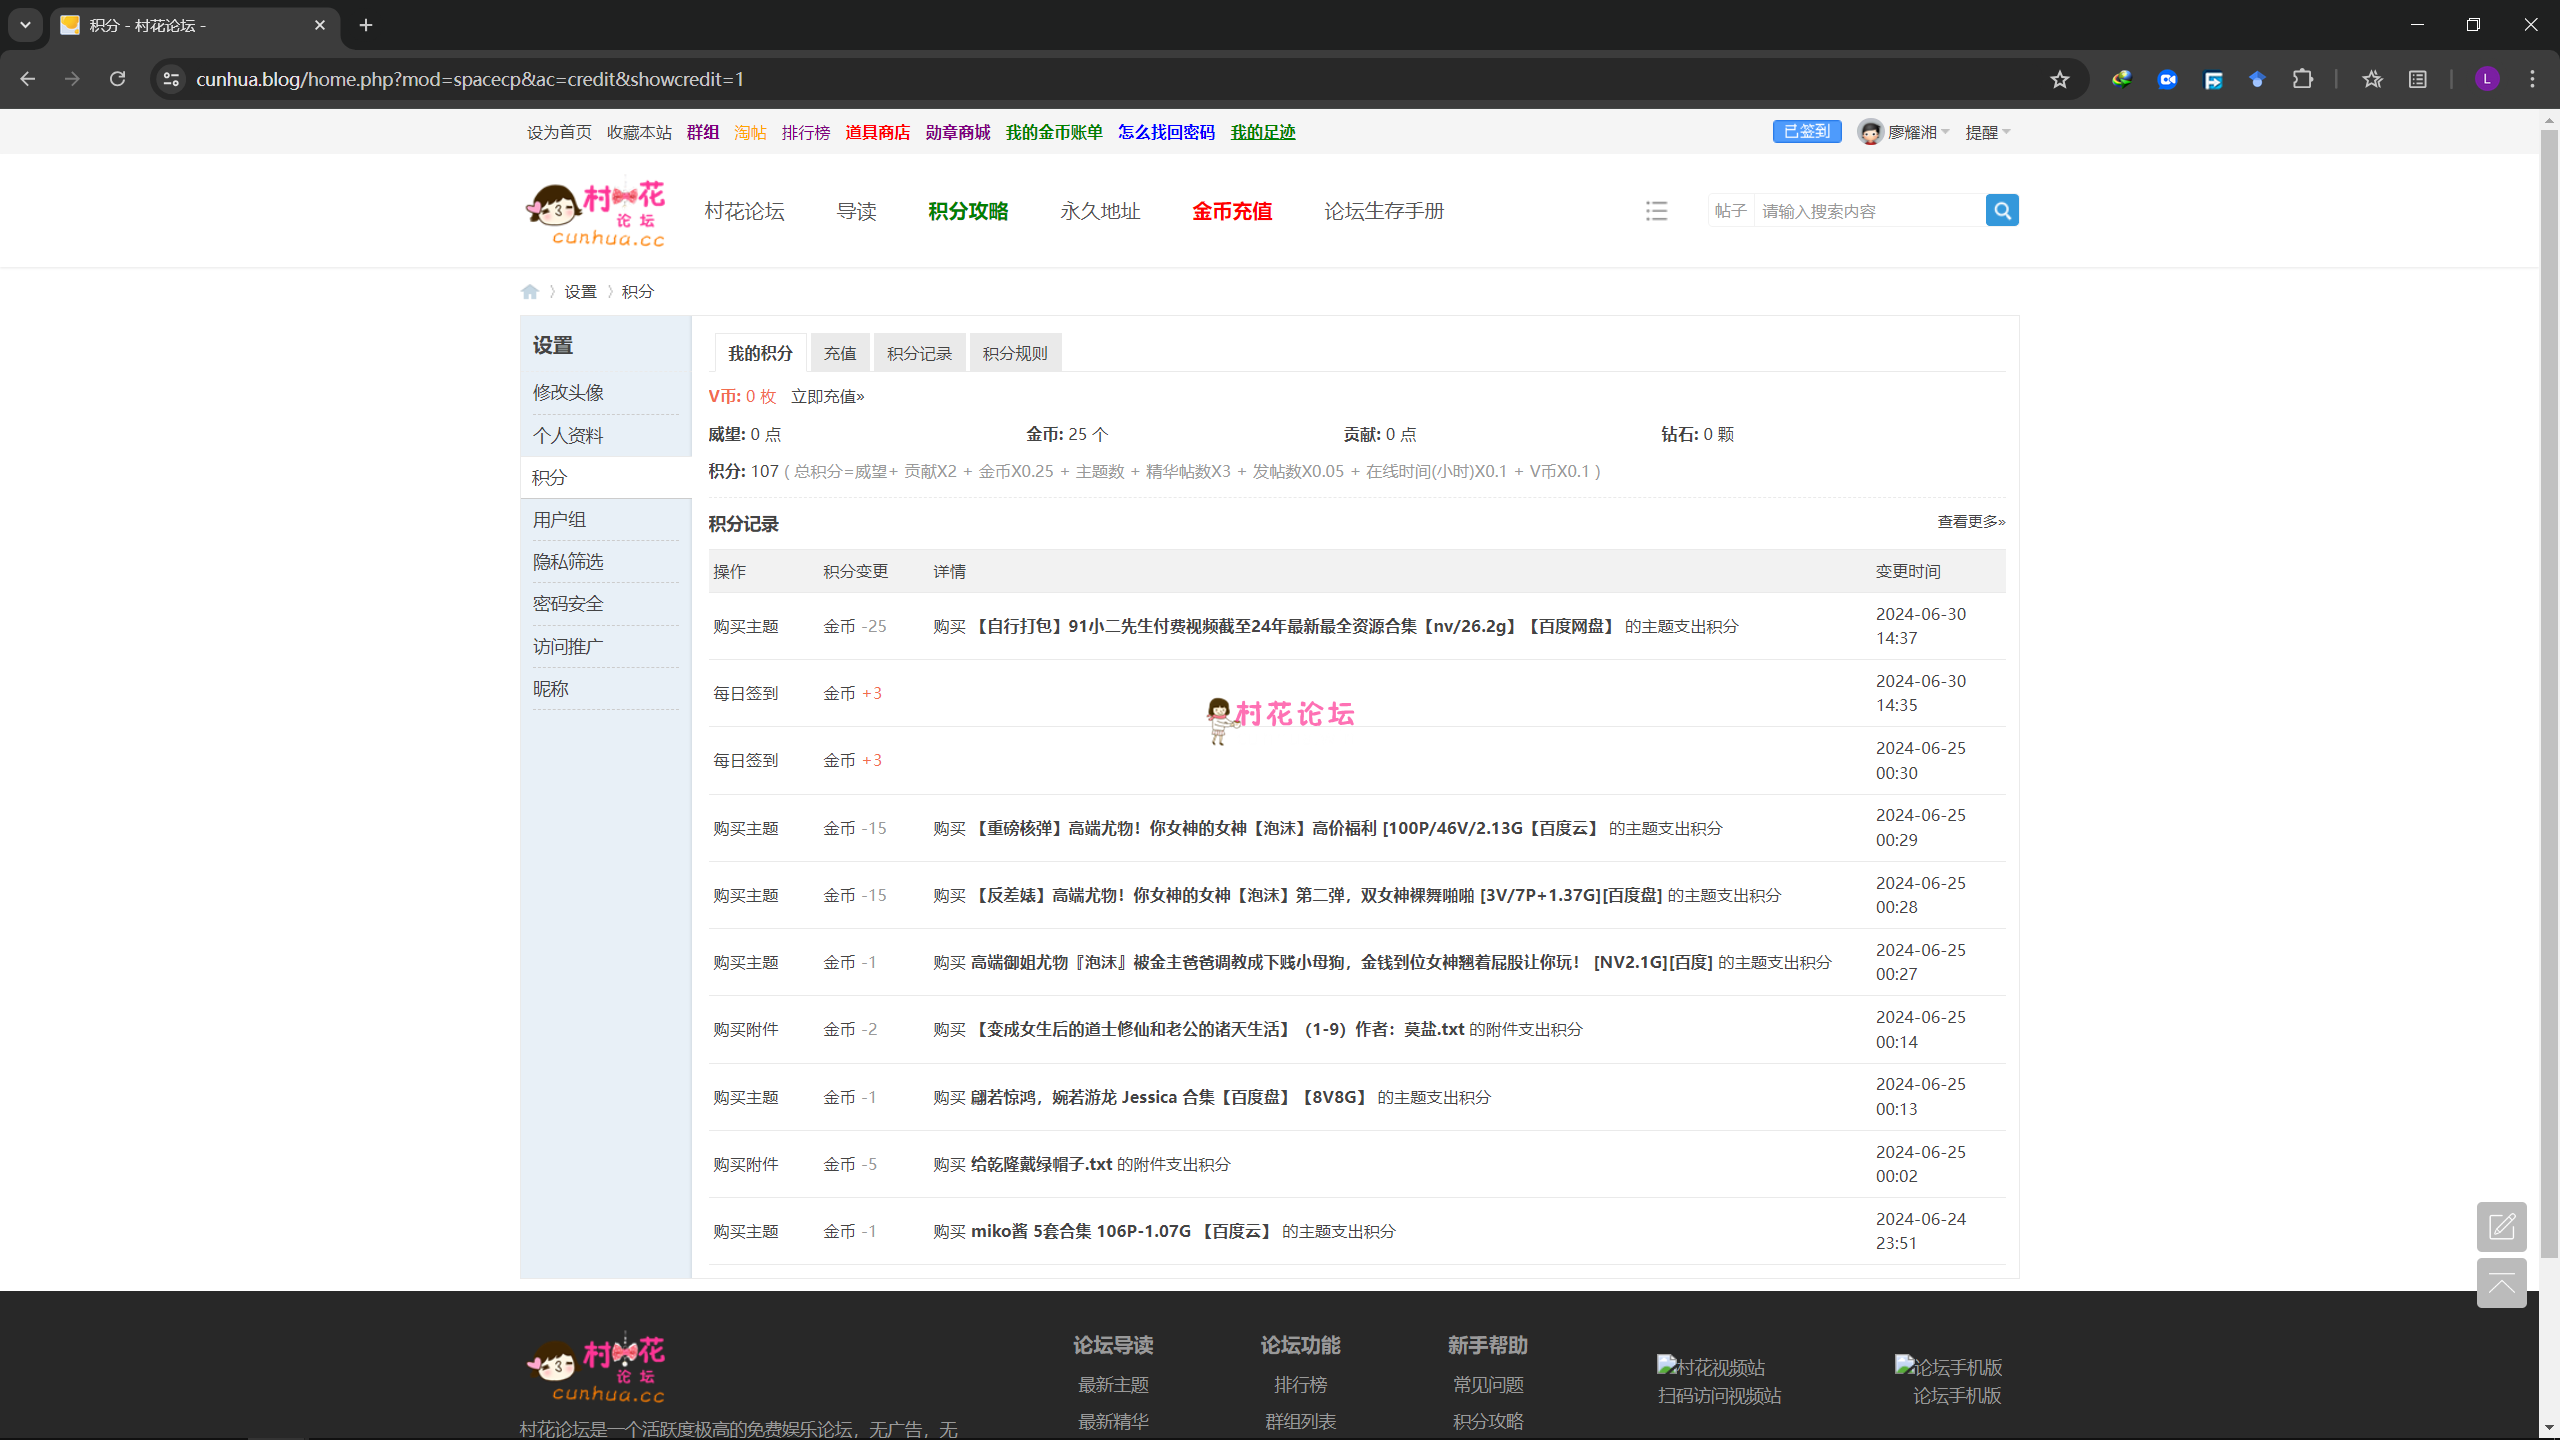Click 我的金币账单 in the top bar
The image size is (2560, 1440).
pos(1054,132)
